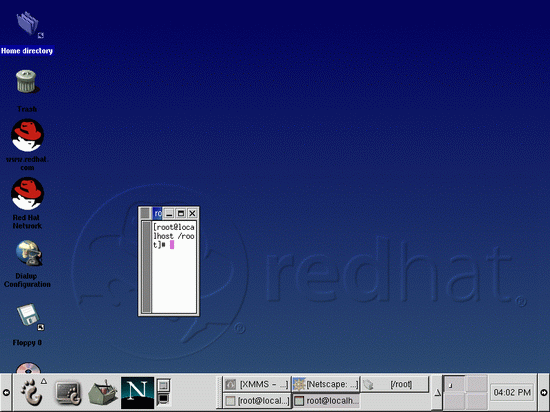This screenshot has height=412, width=550.
Task: Switch to the top-right workspace in pager
Action: point(476,384)
